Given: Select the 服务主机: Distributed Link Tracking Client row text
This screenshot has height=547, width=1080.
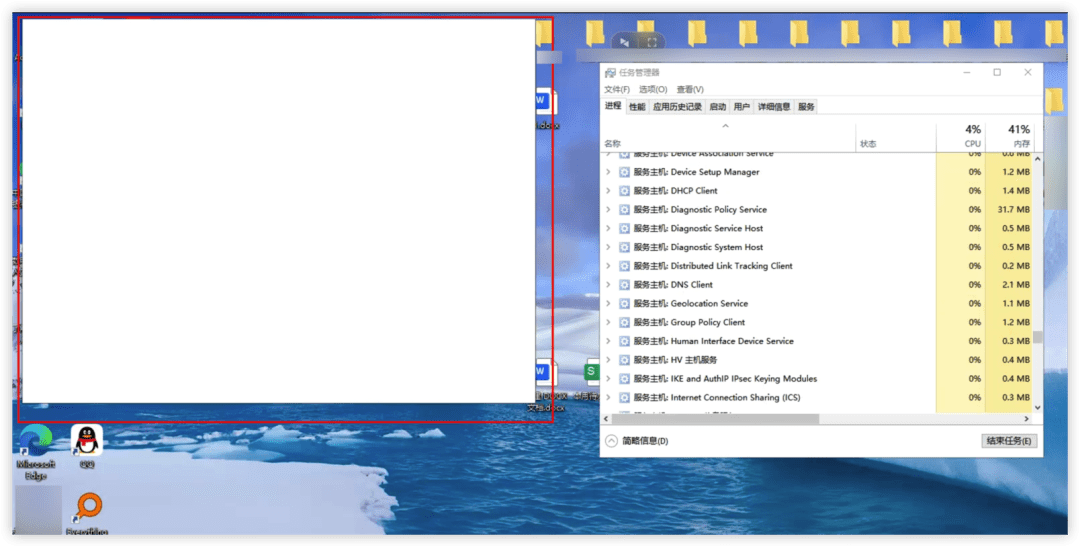Looking at the screenshot, I should [x=713, y=266].
